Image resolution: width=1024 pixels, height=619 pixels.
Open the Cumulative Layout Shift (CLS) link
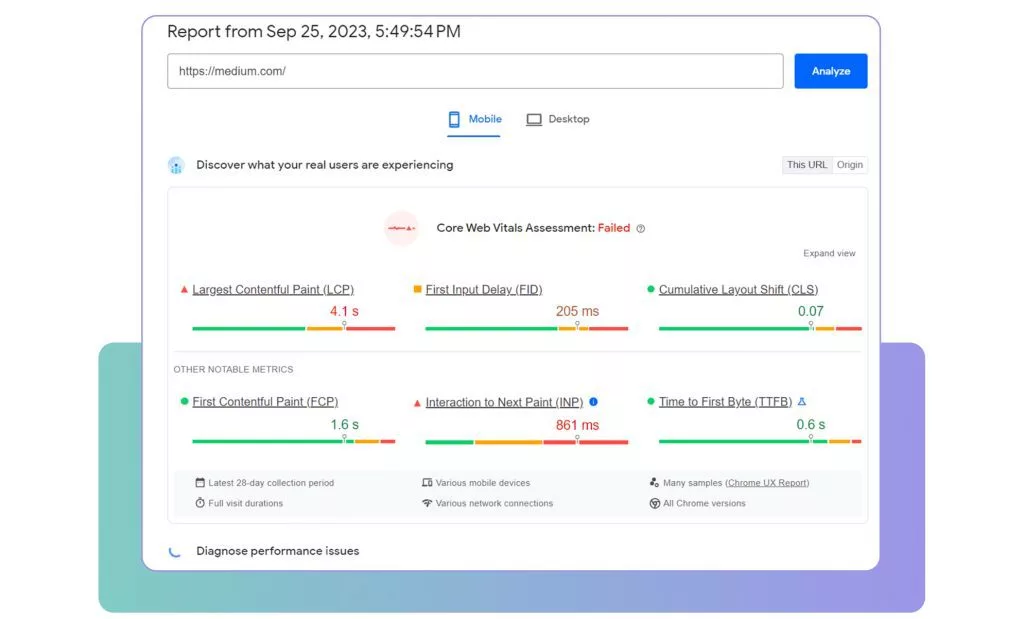pos(738,289)
